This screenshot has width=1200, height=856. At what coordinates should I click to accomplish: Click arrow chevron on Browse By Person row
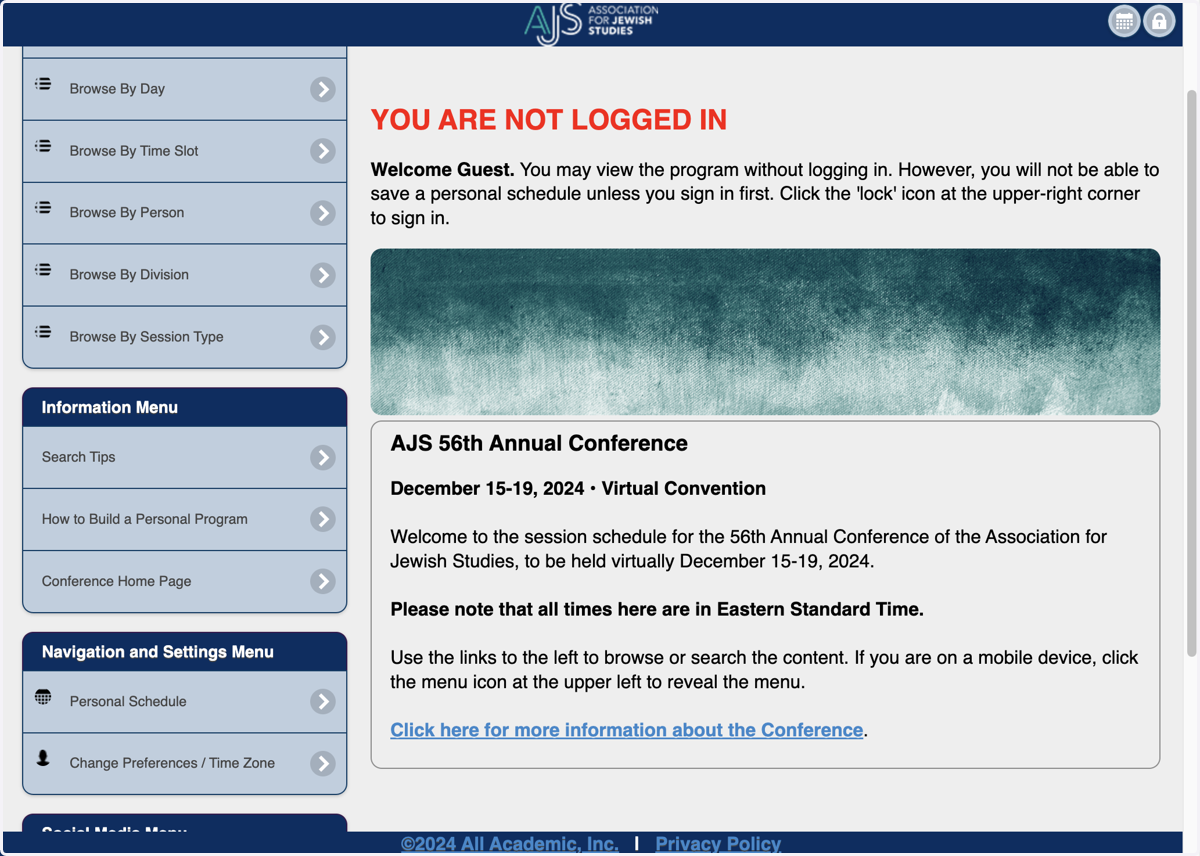322,213
